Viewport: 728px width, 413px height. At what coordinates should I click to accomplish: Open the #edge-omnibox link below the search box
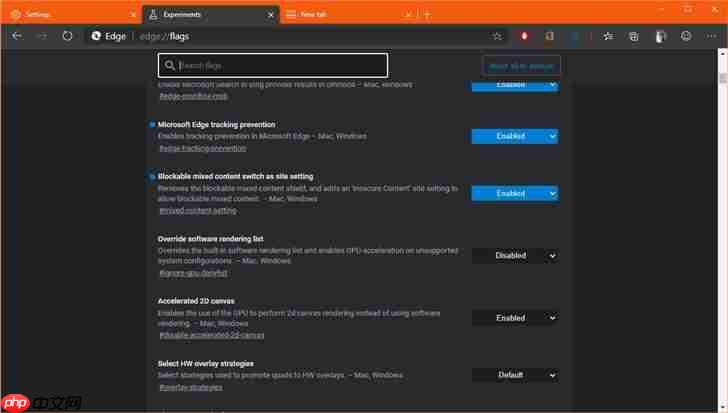pos(194,96)
